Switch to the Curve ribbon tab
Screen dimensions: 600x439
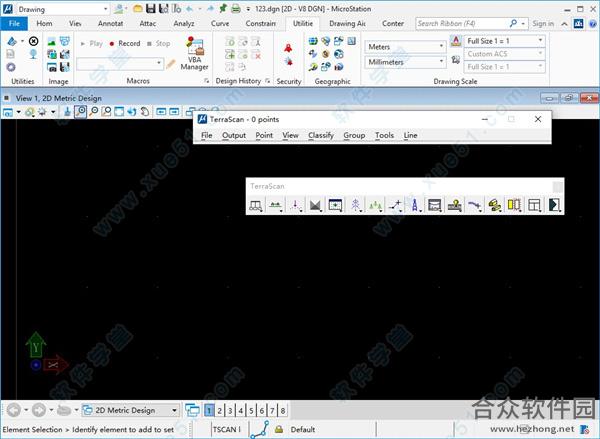(x=220, y=23)
